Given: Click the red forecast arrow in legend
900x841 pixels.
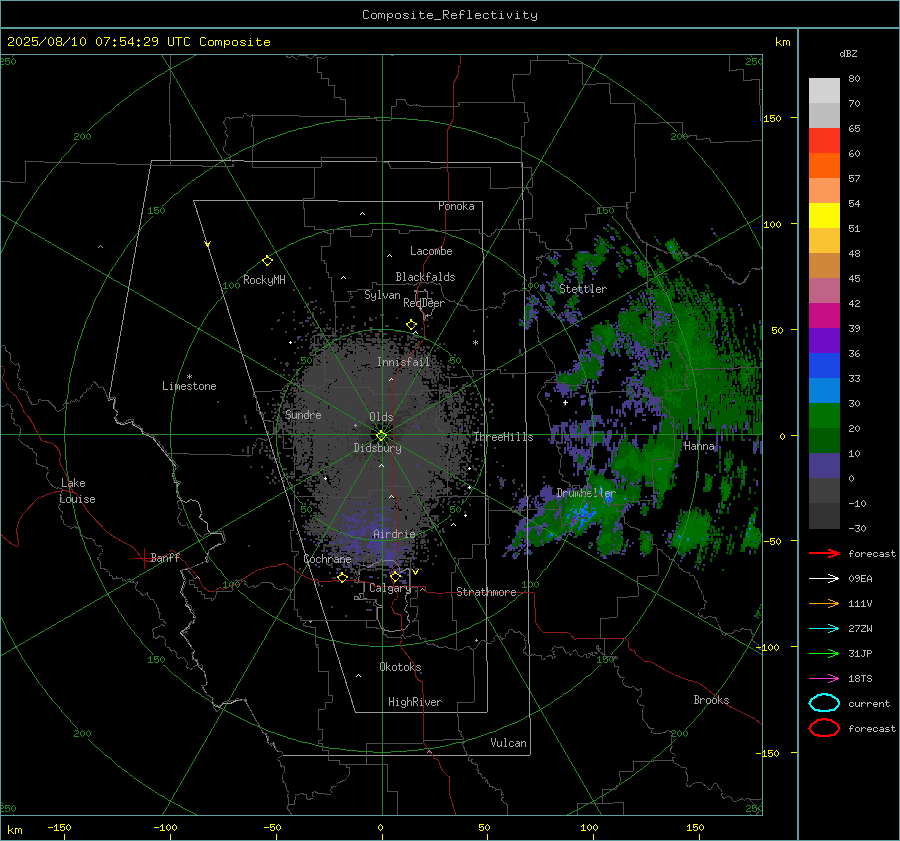Looking at the screenshot, I should click(x=824, y=553).
